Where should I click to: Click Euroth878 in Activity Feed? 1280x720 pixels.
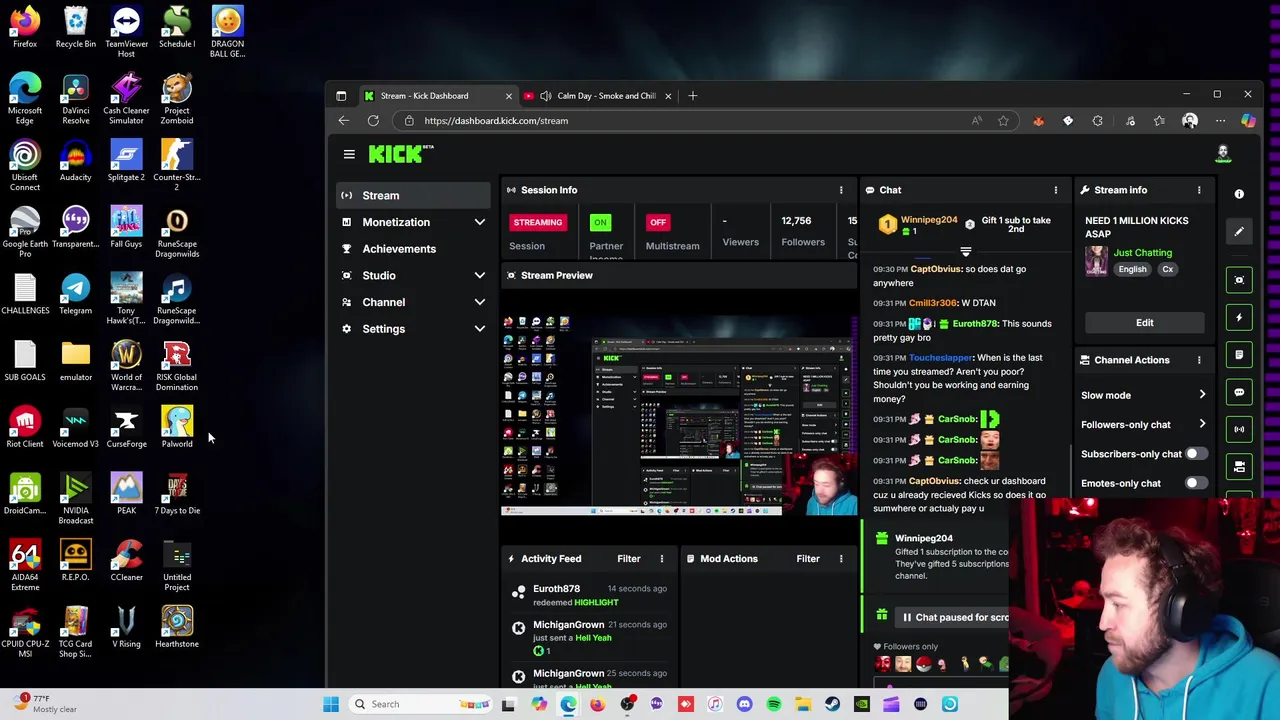pyautogui.click(x=556, y=589)
